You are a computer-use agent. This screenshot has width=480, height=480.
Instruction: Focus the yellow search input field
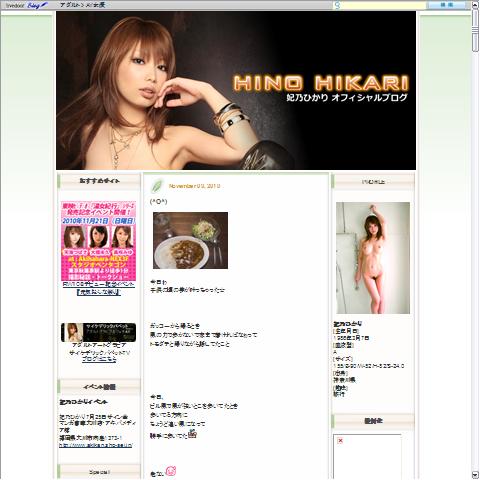(383, 5)
